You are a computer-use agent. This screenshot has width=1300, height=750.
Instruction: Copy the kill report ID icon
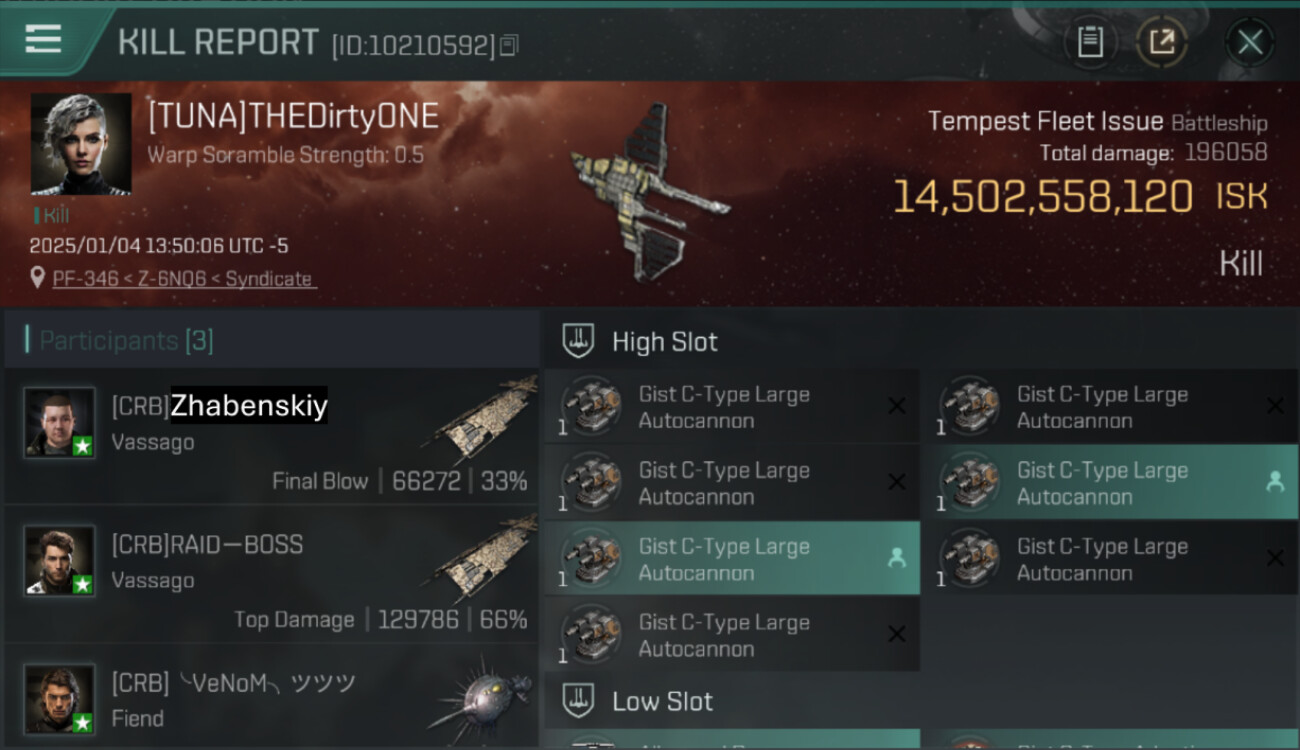pyautogui.click(x=509, y=45)
